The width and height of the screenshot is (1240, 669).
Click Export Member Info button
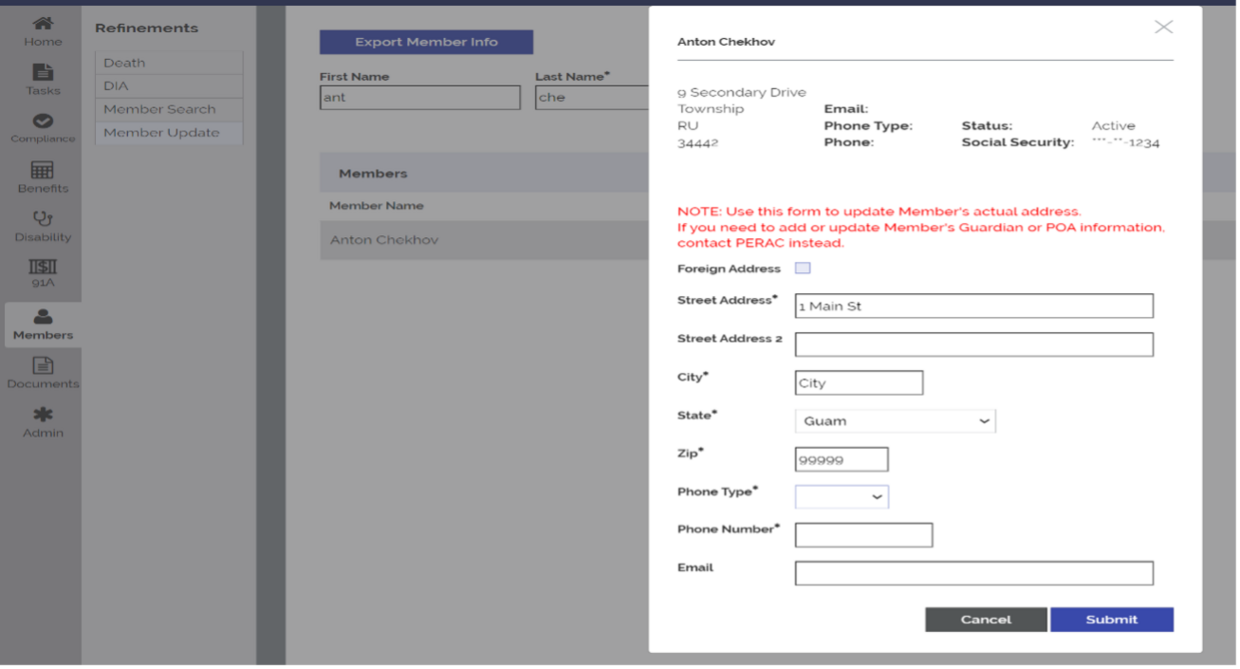coord(426,42)
